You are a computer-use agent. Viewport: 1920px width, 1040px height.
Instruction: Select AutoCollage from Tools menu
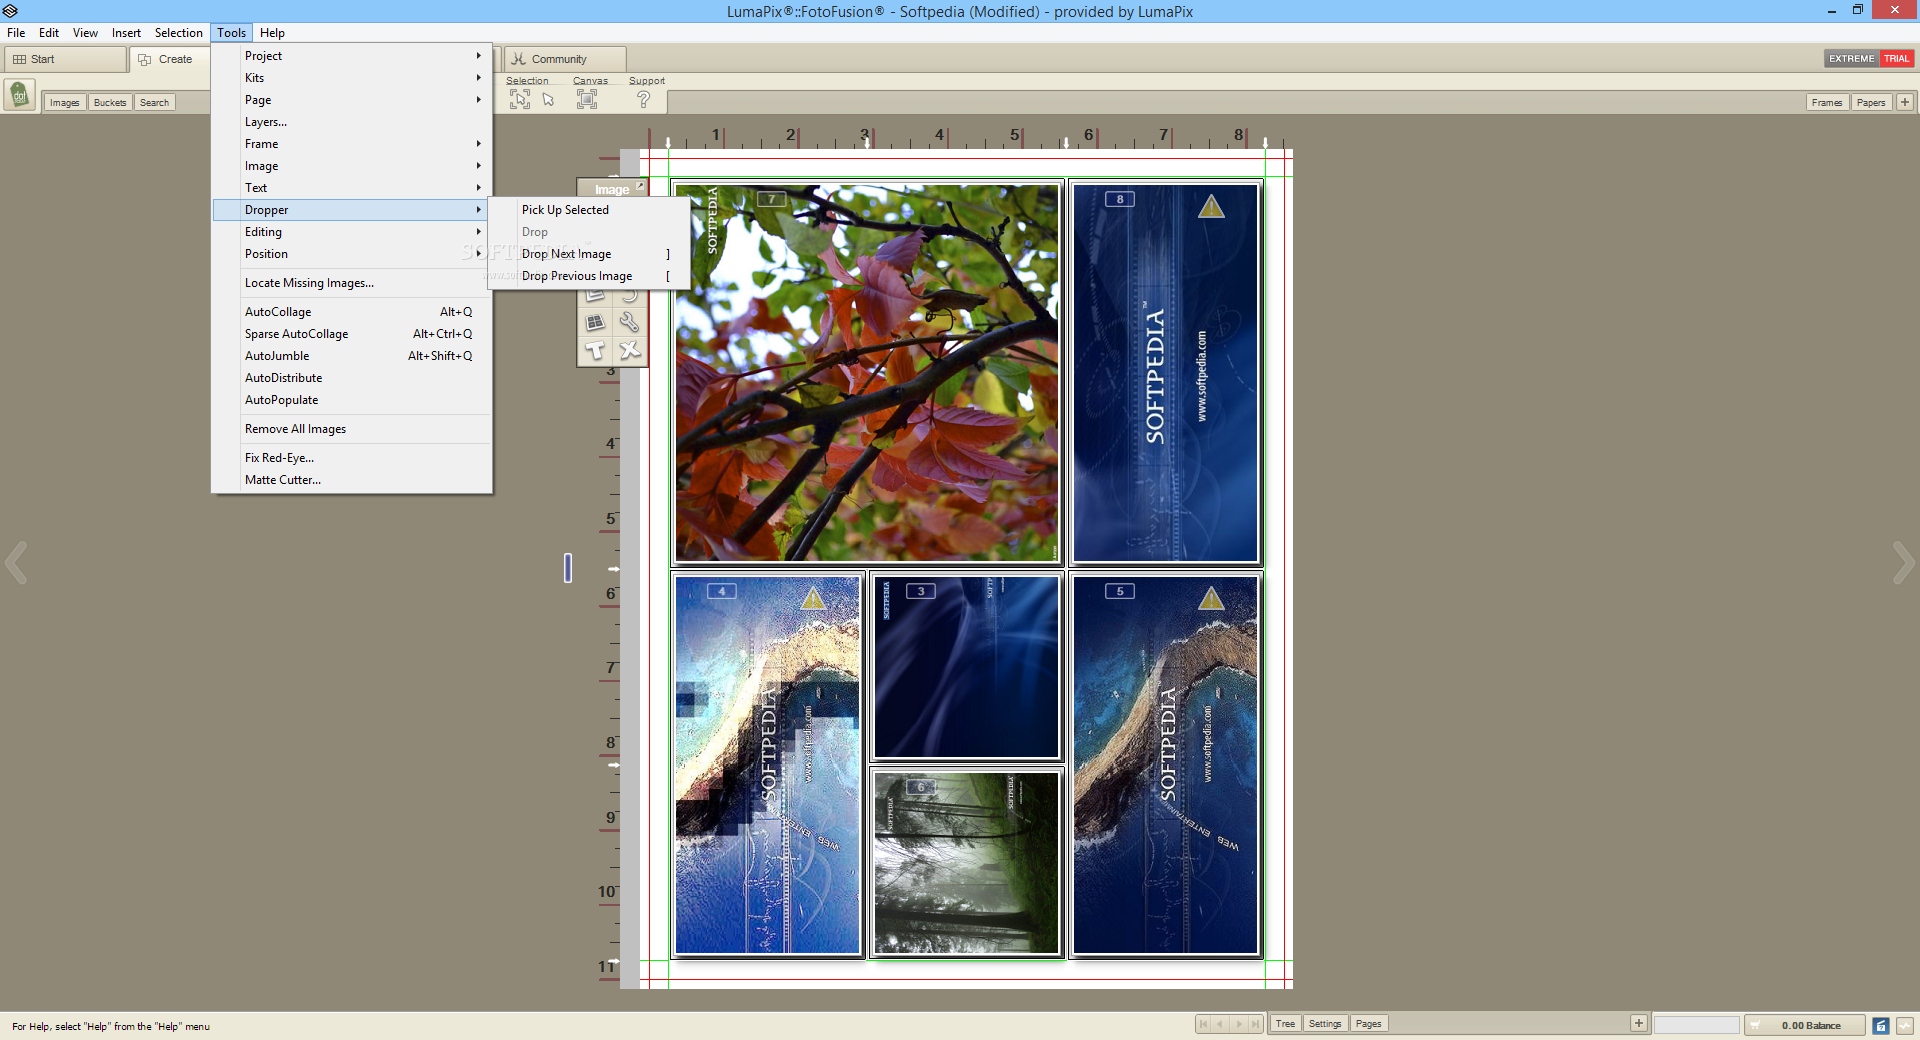pyautogui.click(x=352, y=312)
